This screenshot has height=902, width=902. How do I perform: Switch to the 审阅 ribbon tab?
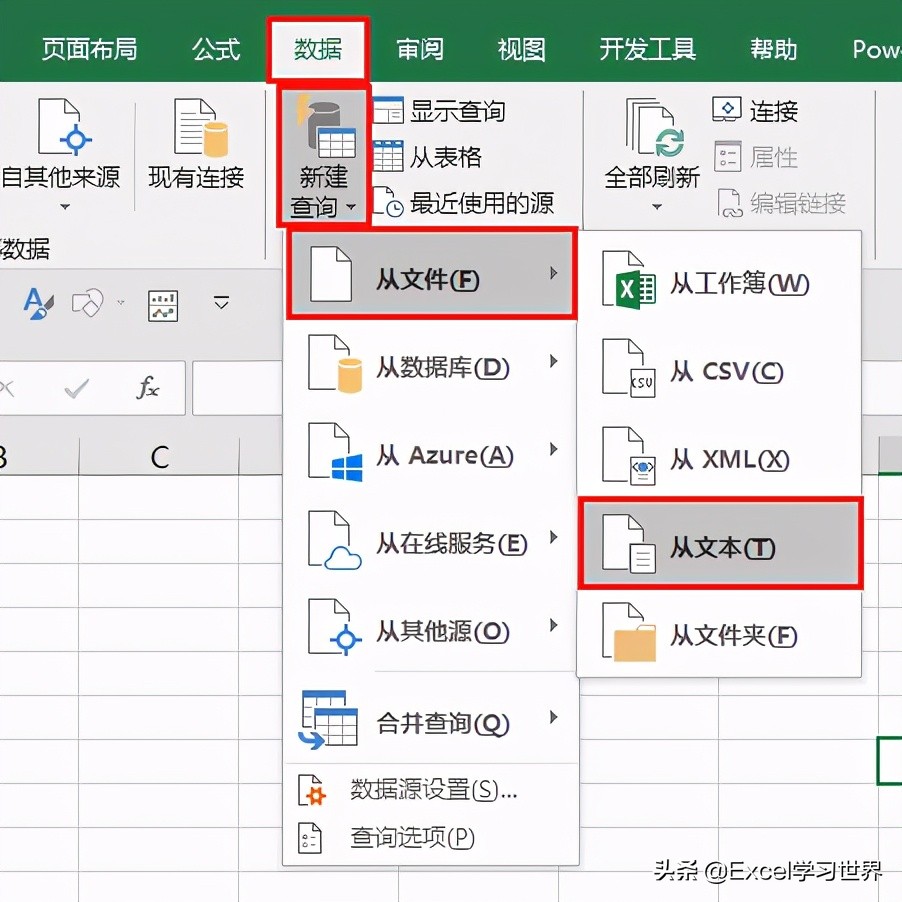point(420,48)
